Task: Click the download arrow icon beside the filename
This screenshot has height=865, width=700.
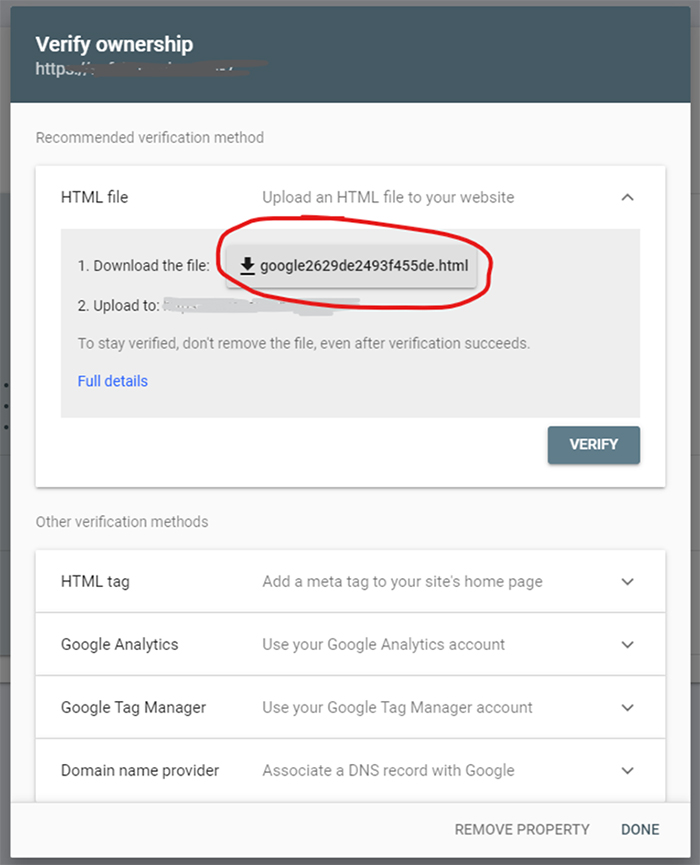Action: 247,266
